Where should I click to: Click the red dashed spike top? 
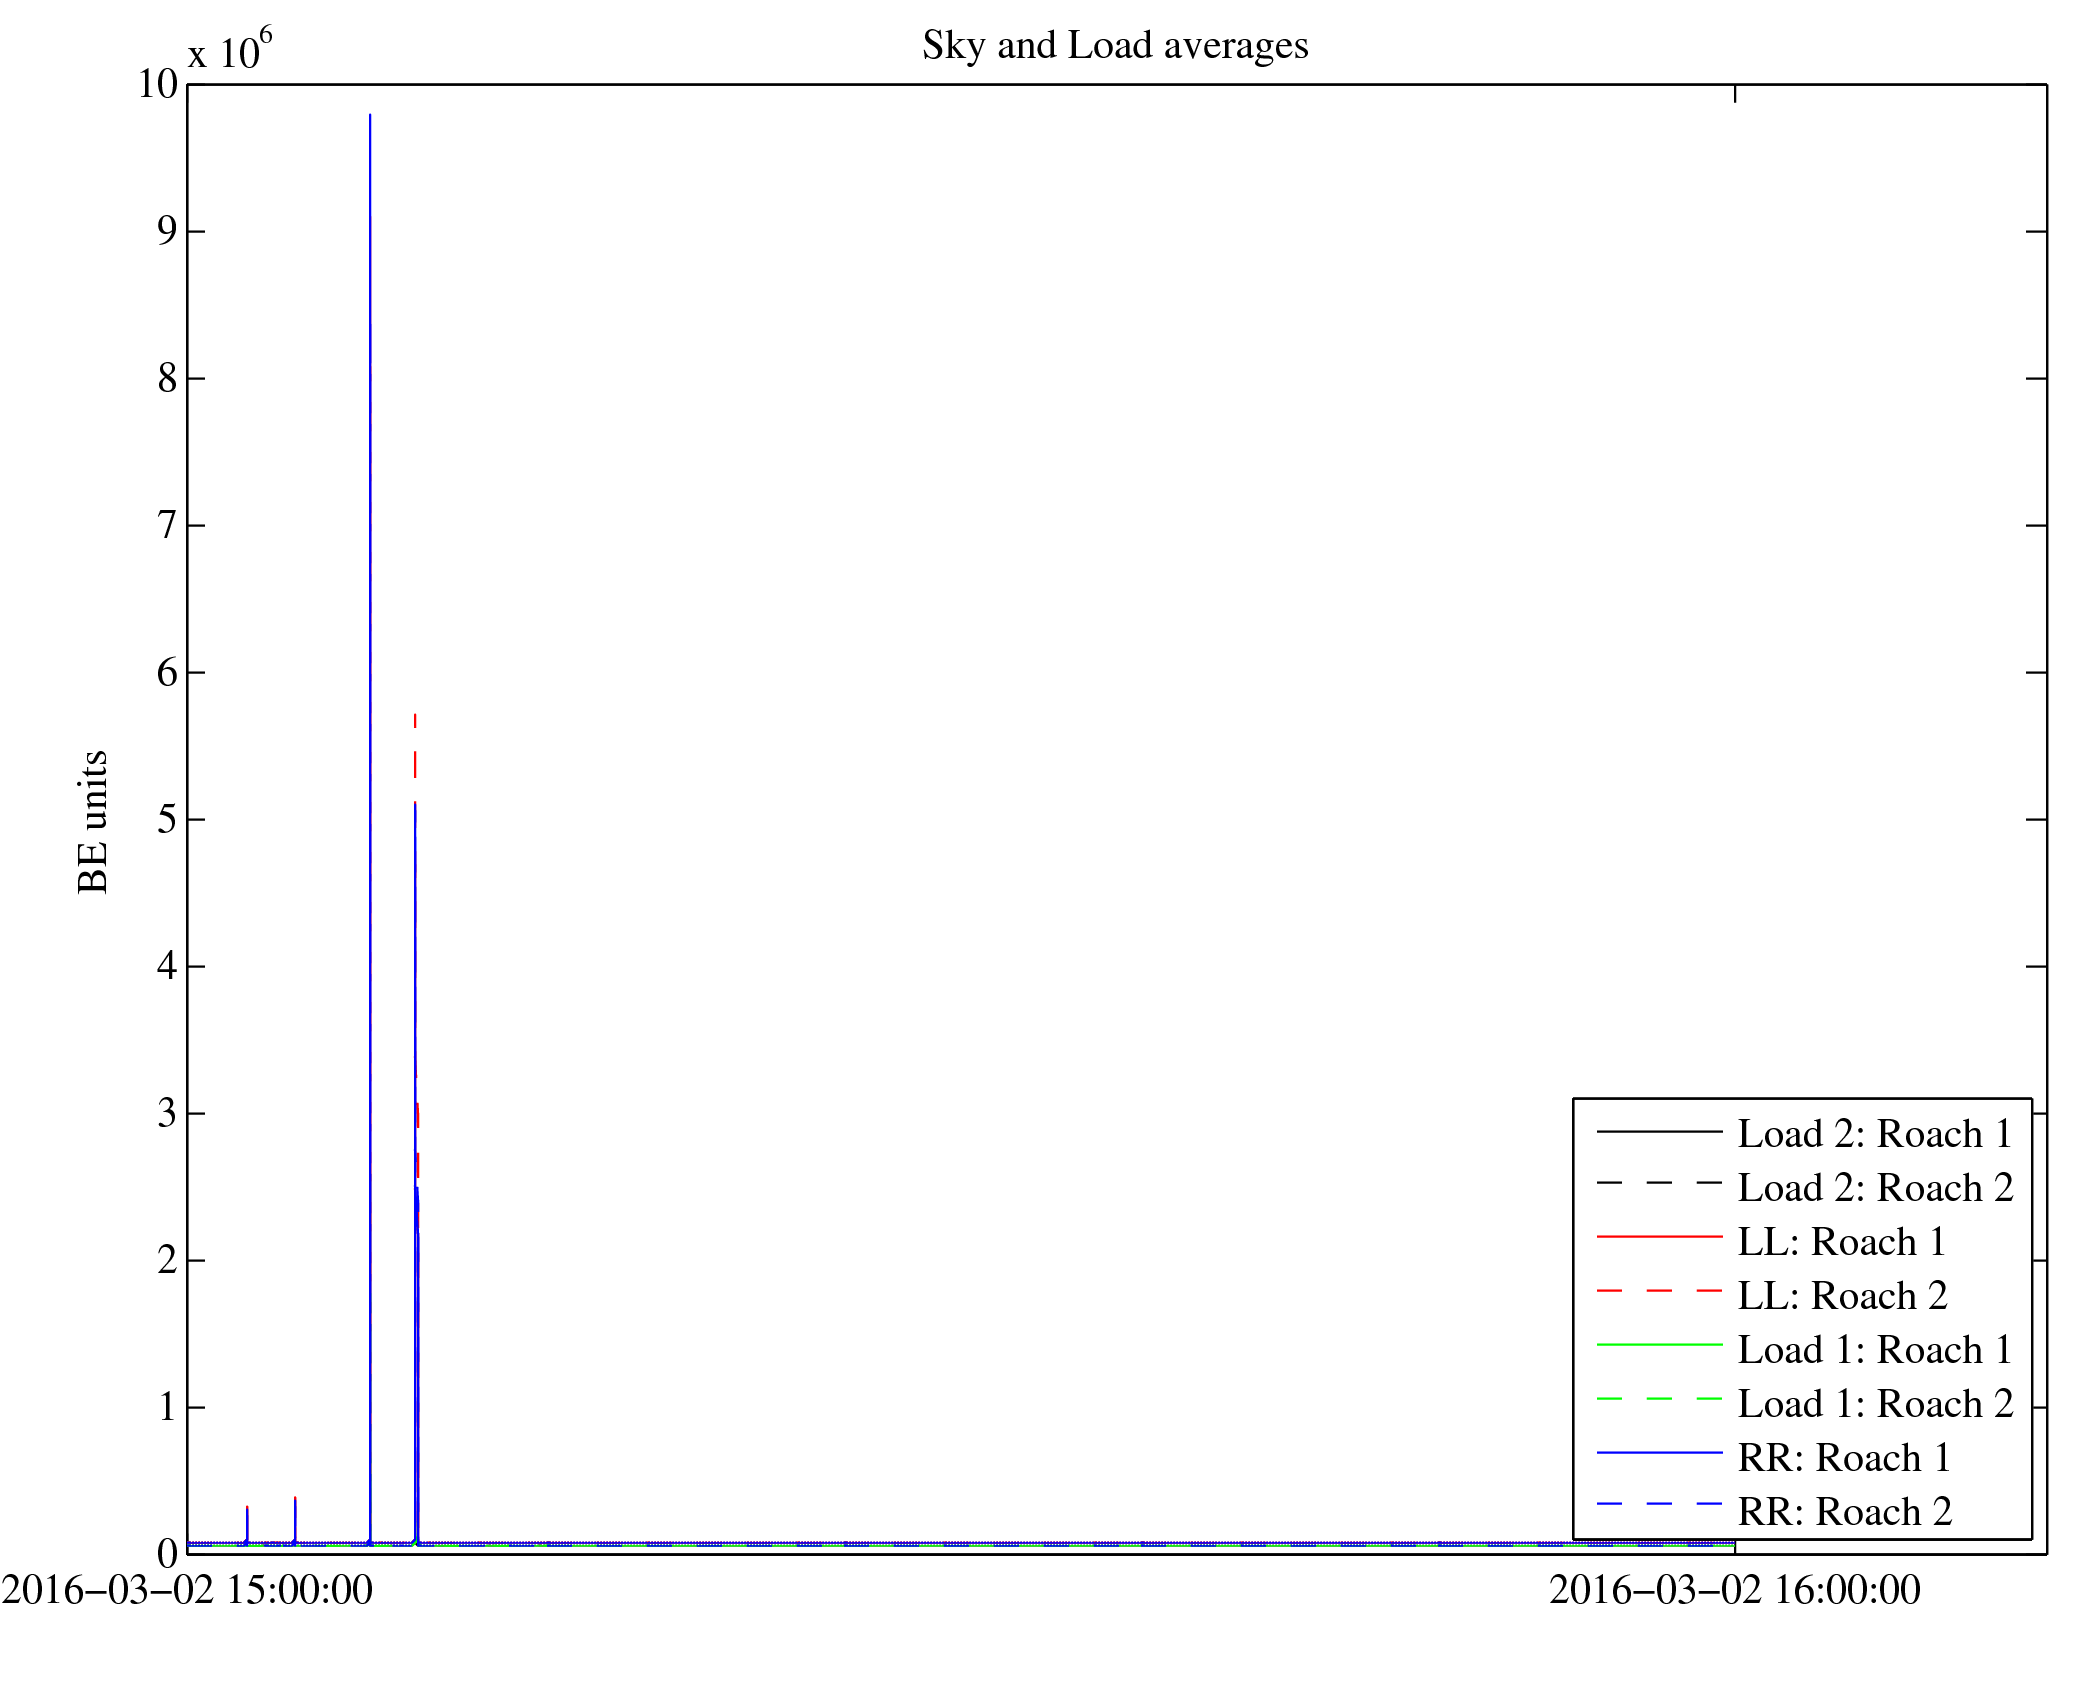tap(415, 717)
